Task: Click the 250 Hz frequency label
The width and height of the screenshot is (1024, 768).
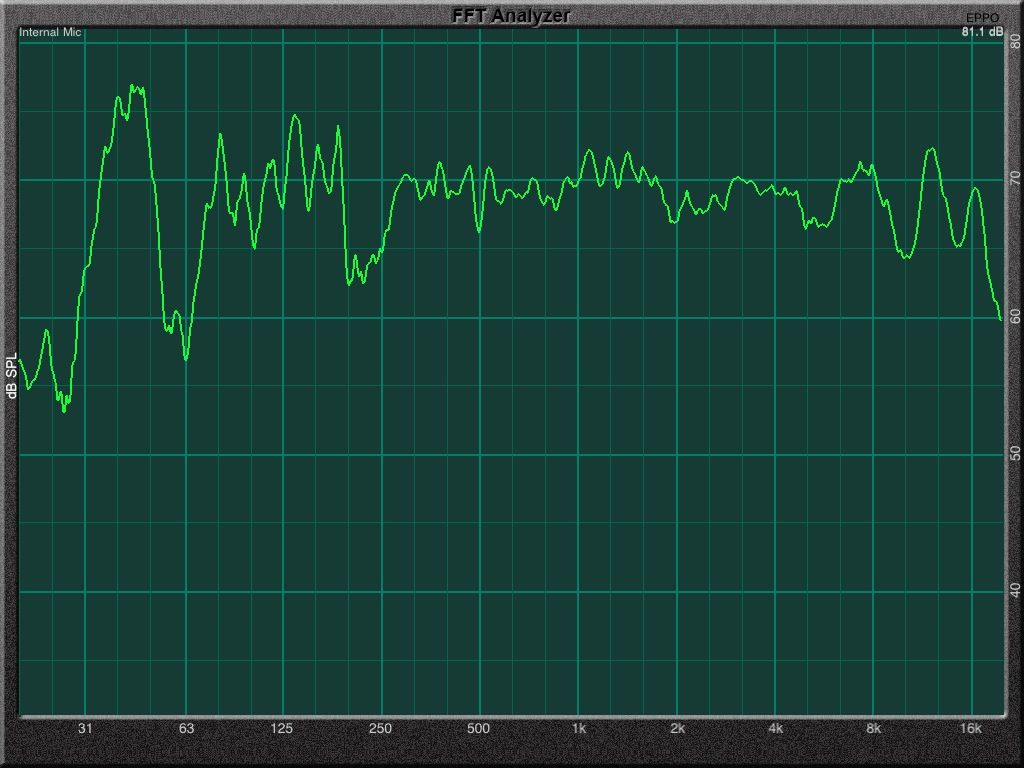Action: [x=380, y=728]
